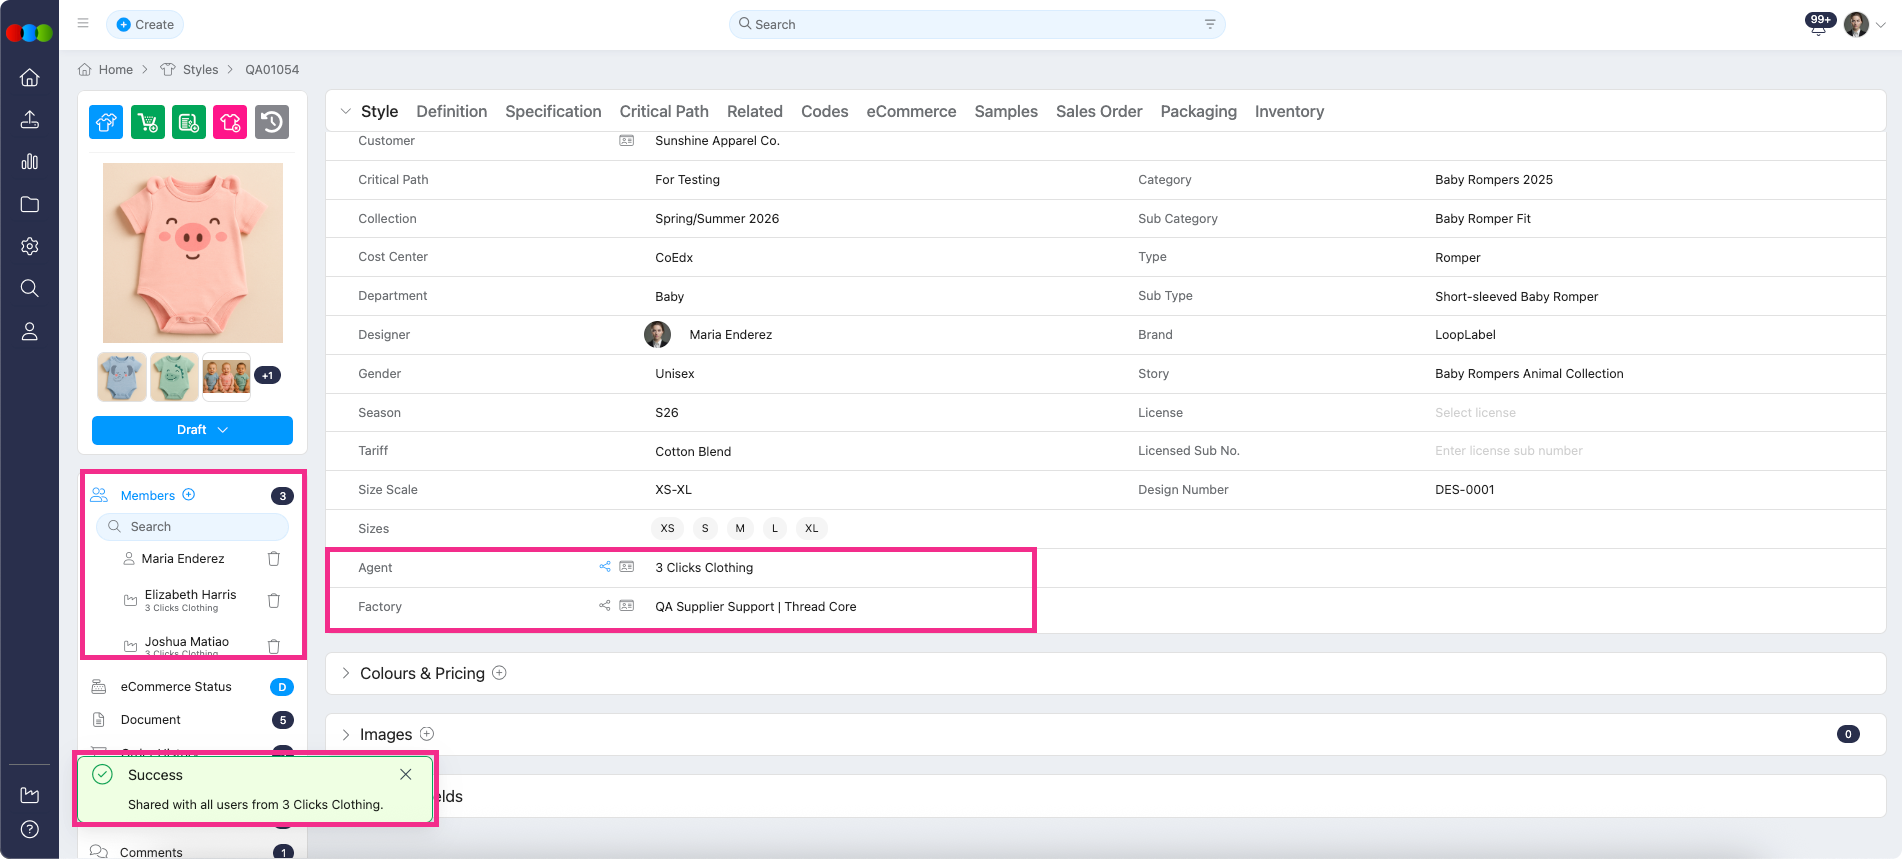1902x859 pixels.
Task: Click the search filter icon
Action: (x=1210, y=24)
